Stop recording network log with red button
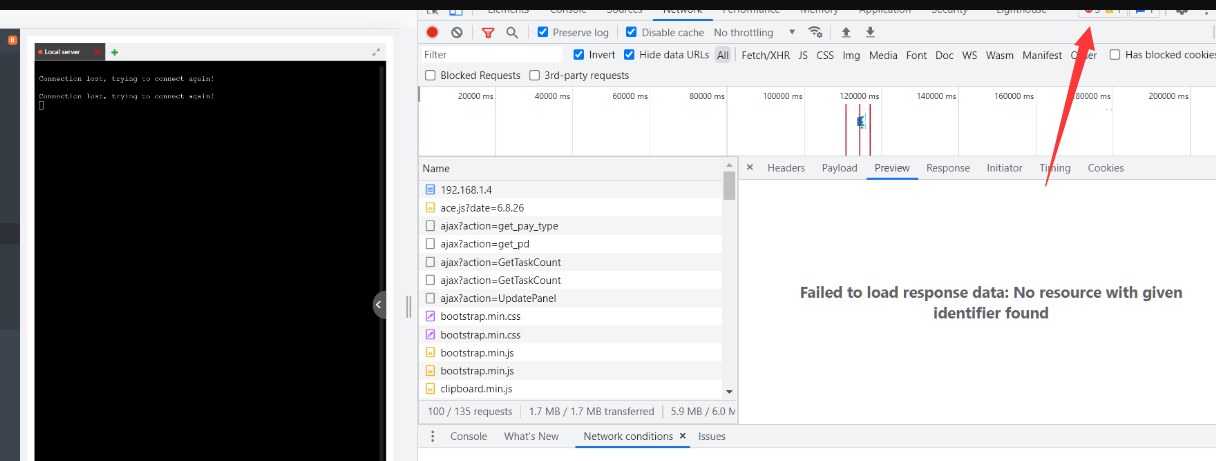This screenshot has height=461, width=1216. tap(432, 32)
